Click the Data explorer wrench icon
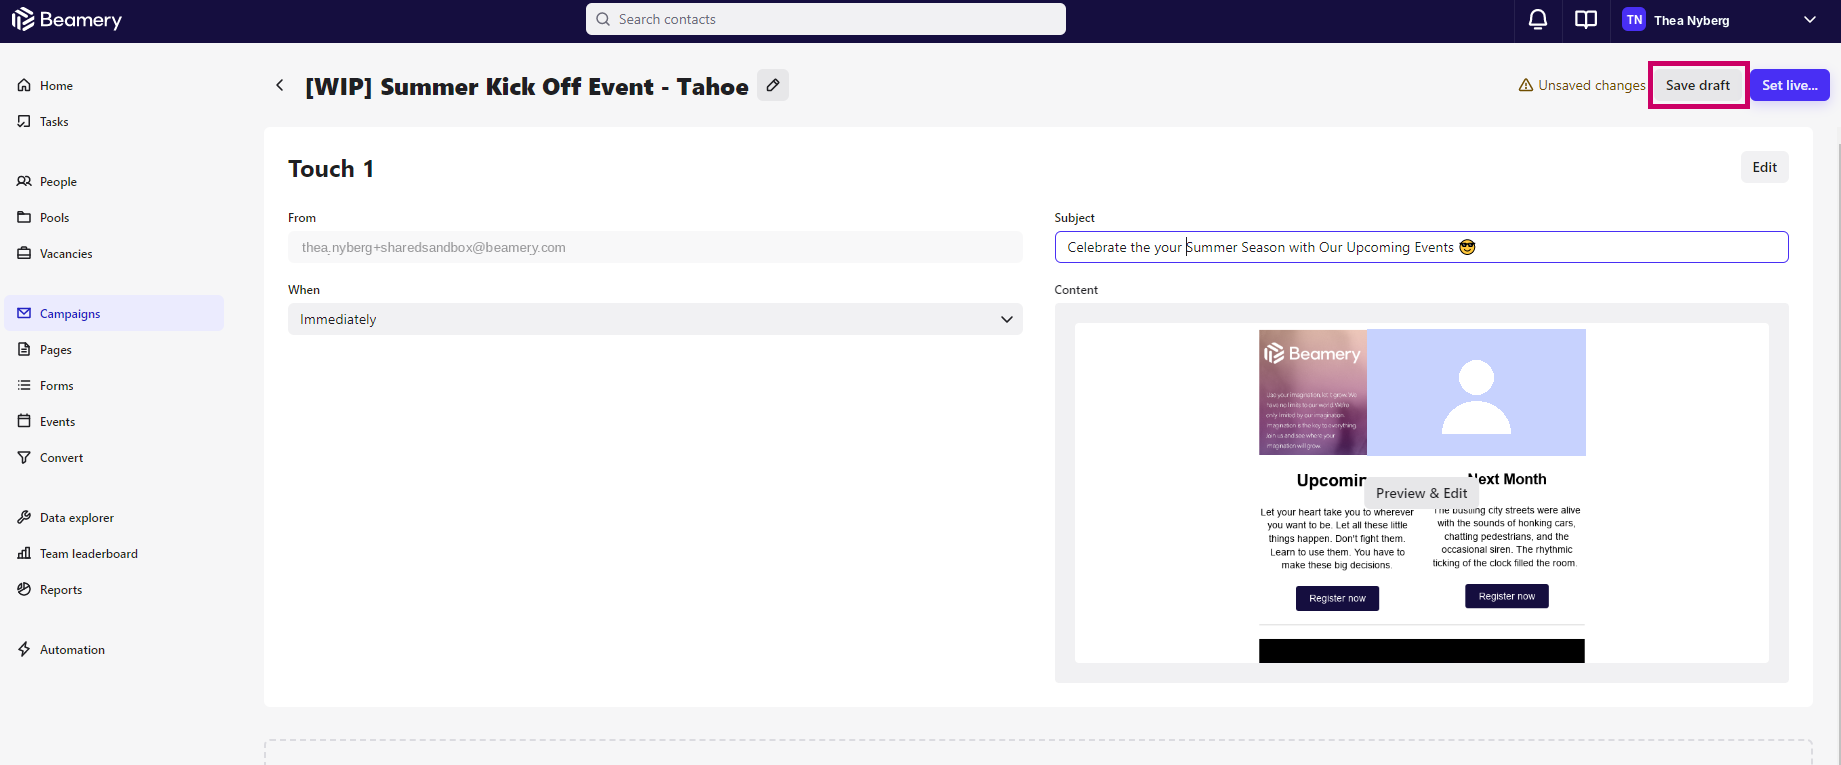Viewport: 1841px width, 765px height. (24, 517)
